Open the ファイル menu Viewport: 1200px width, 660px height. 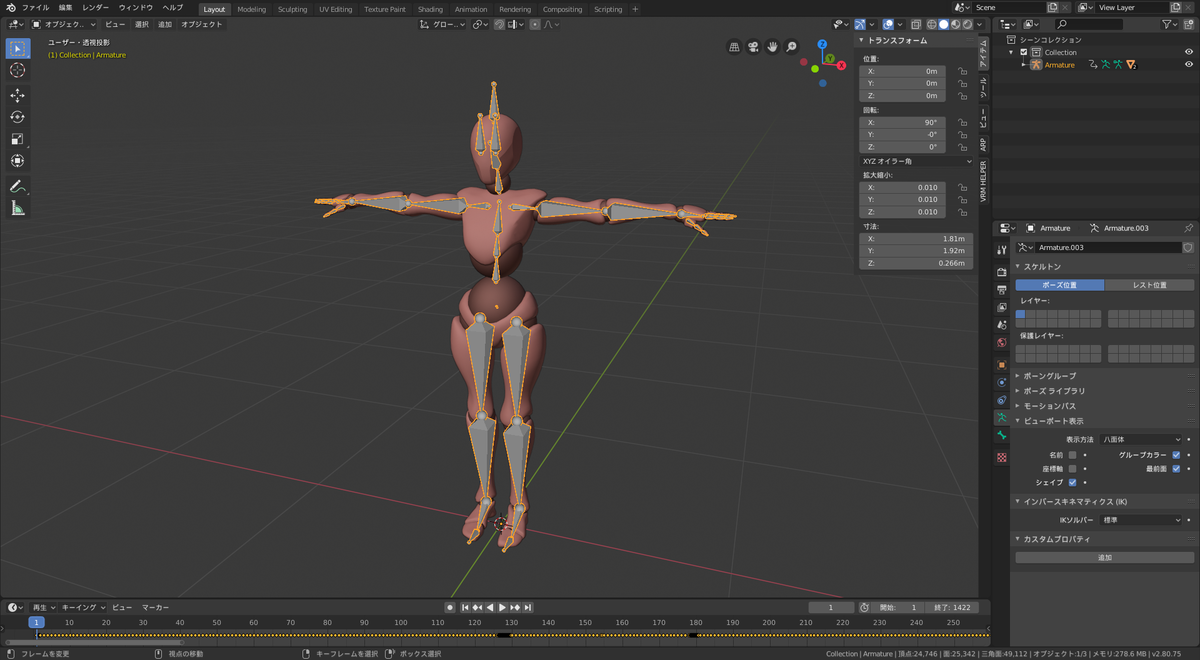point(35,8)
